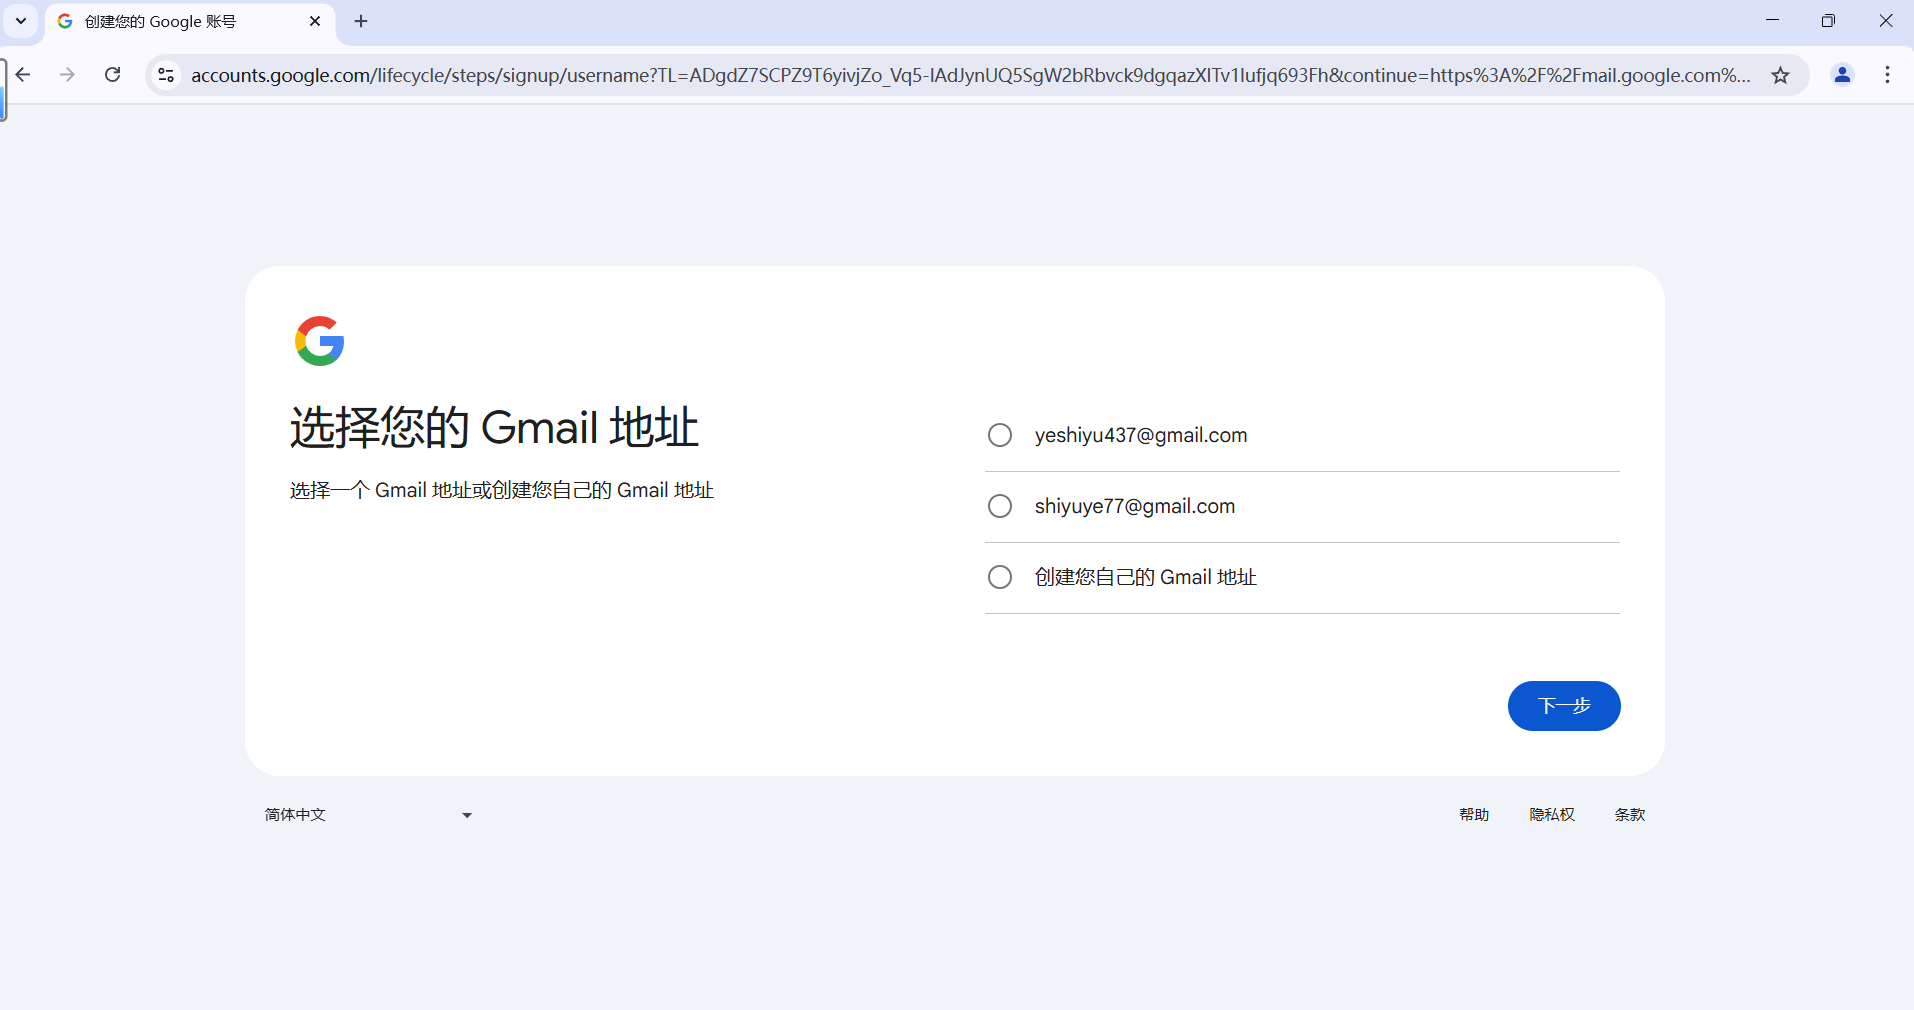Close the Chrome window
Screen dimensions: 1914x1010
click(x=1886, y=21)
